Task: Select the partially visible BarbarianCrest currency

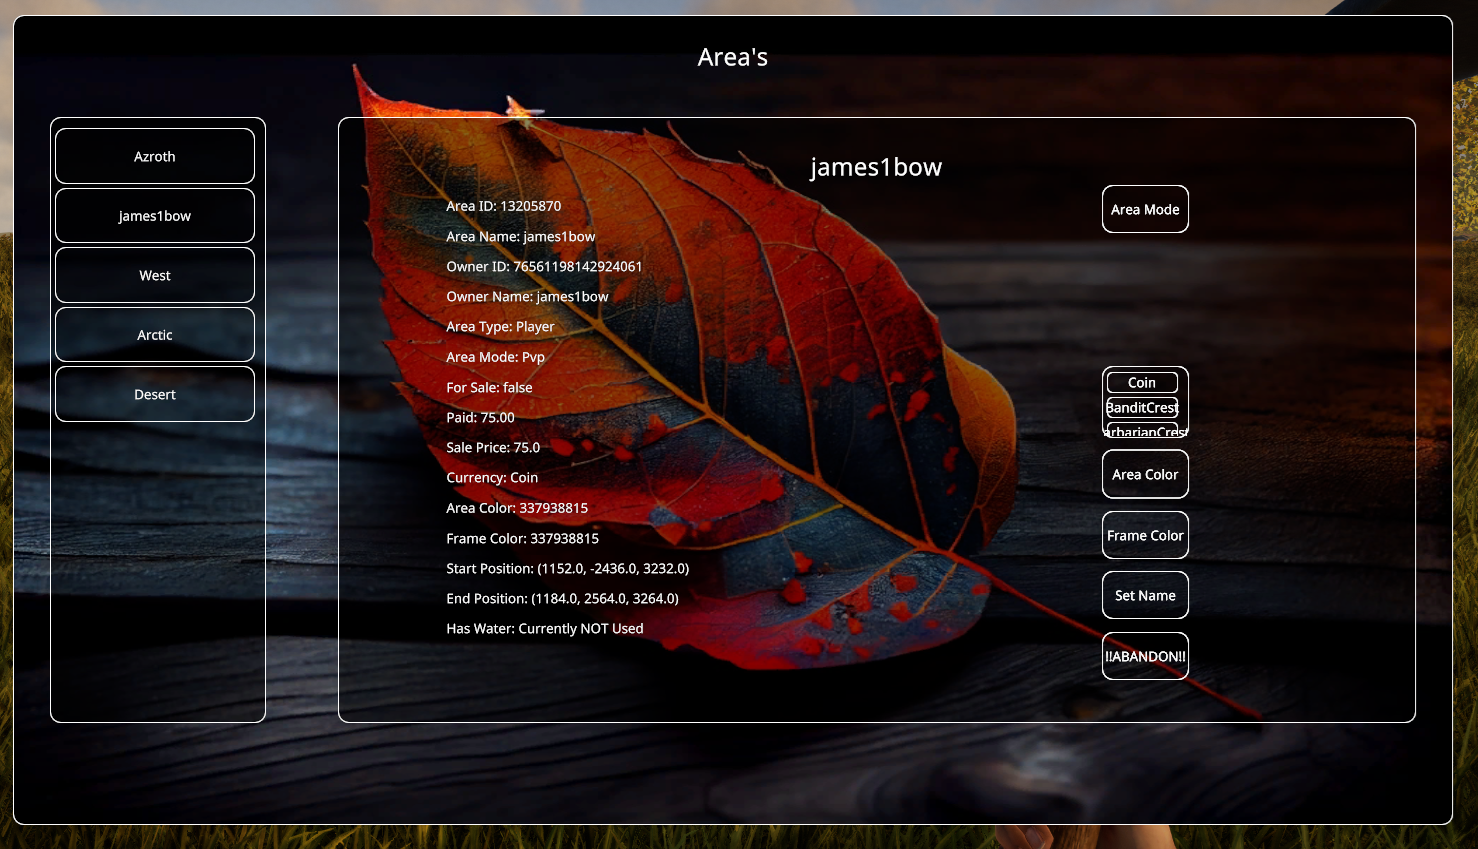Action: tap(1144, 431)
